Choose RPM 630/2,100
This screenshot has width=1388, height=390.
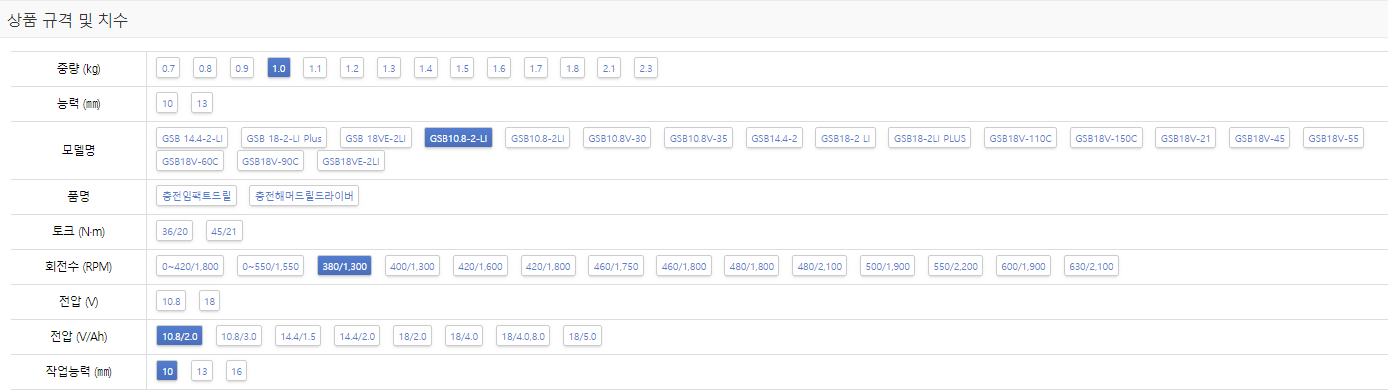1091,266
